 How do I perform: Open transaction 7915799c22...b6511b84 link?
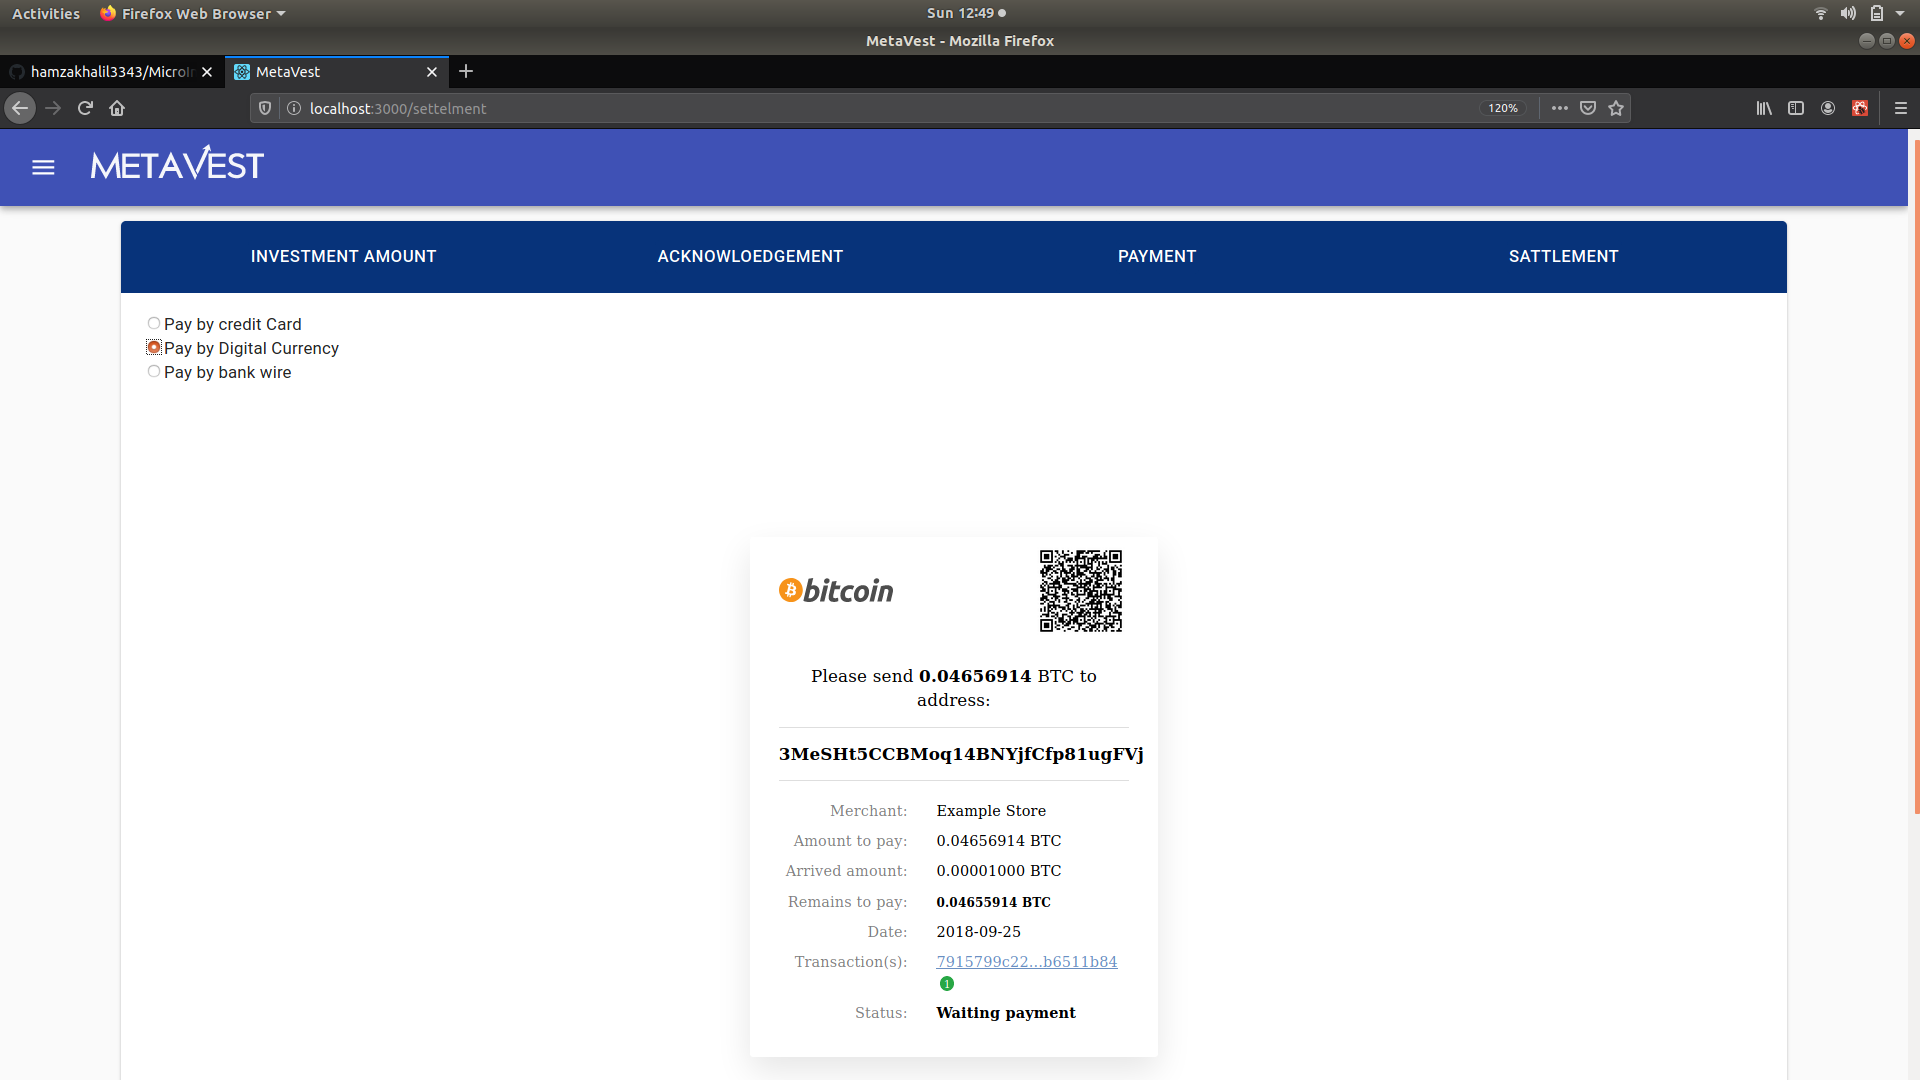tap(1026, 962)
